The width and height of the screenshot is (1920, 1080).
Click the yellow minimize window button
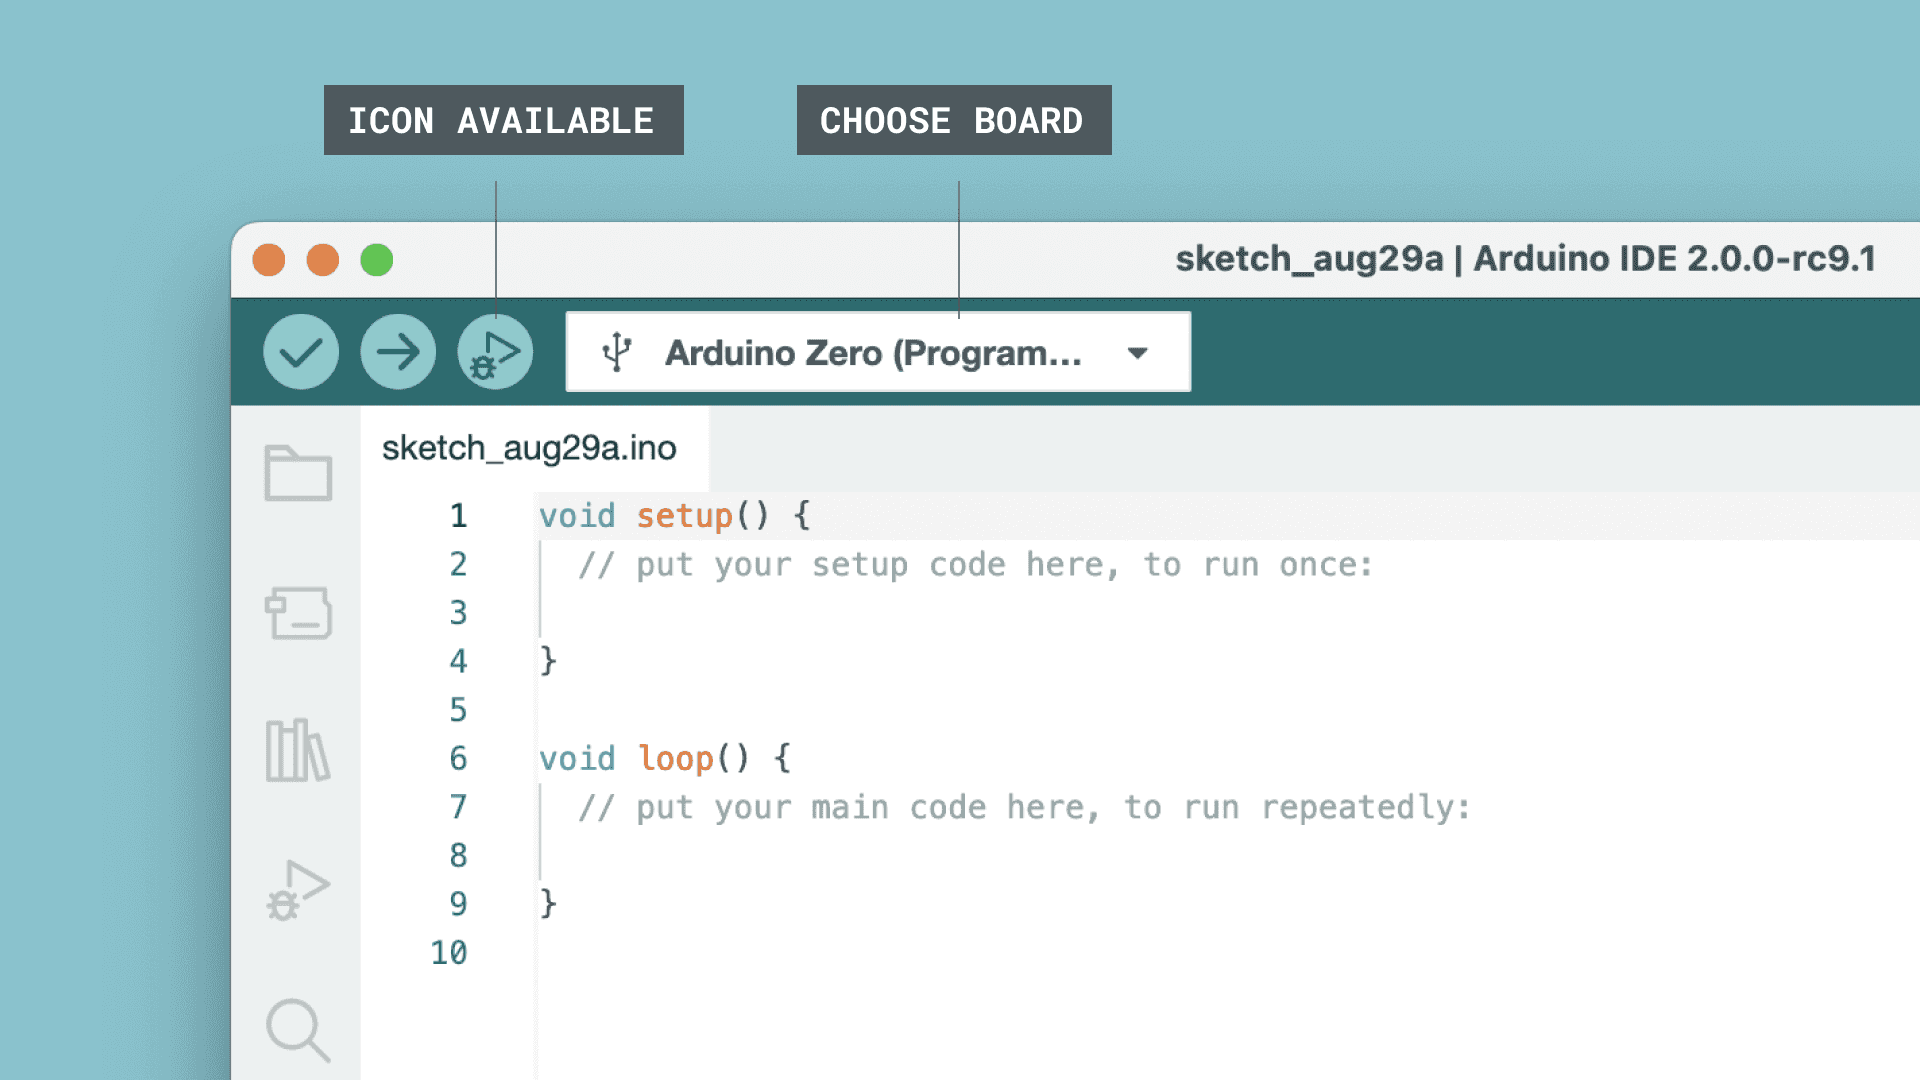322,260
